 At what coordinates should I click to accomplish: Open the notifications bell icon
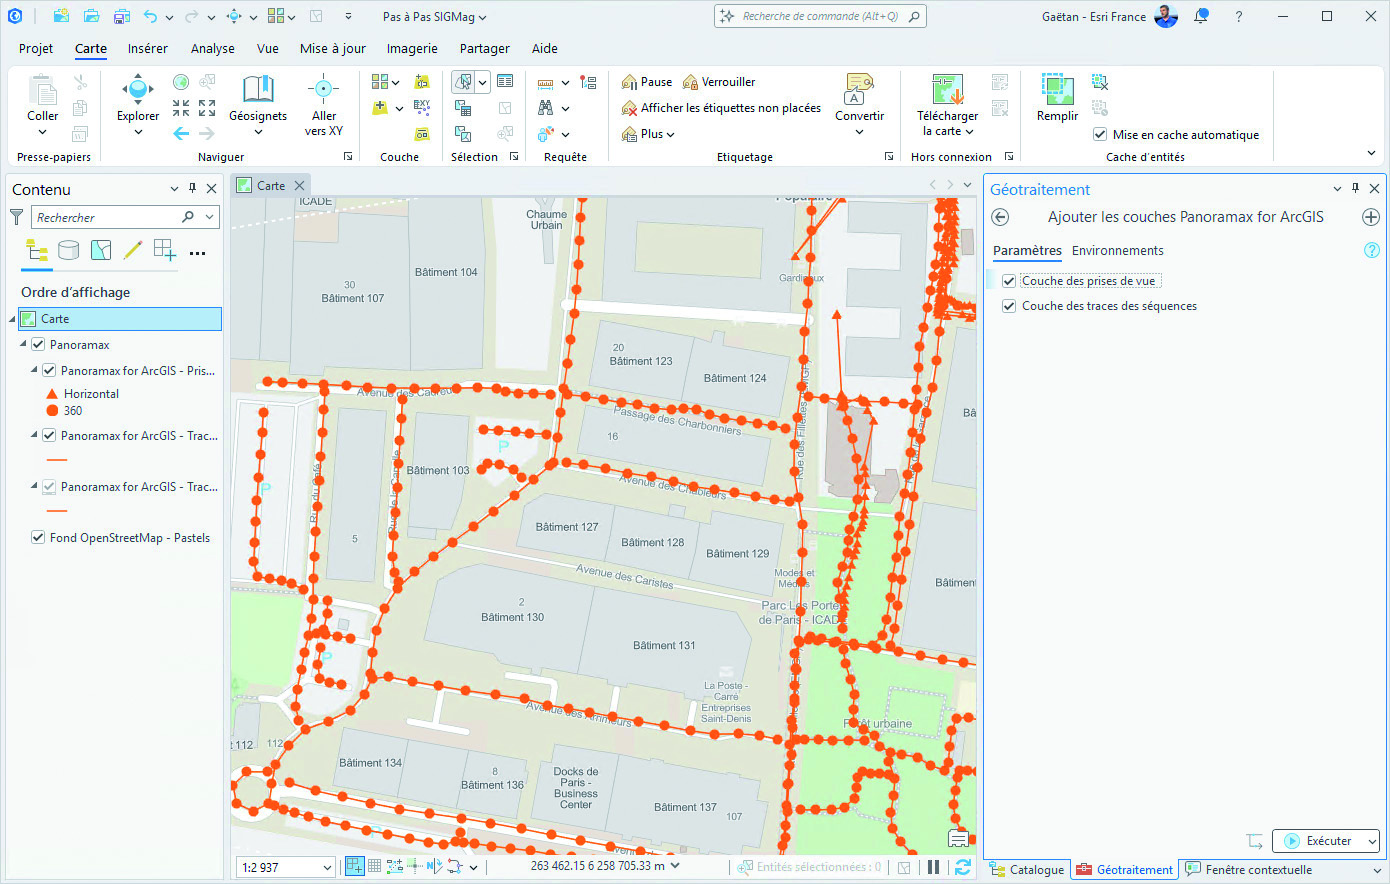pyautogui.click(x=1201, y=16)
